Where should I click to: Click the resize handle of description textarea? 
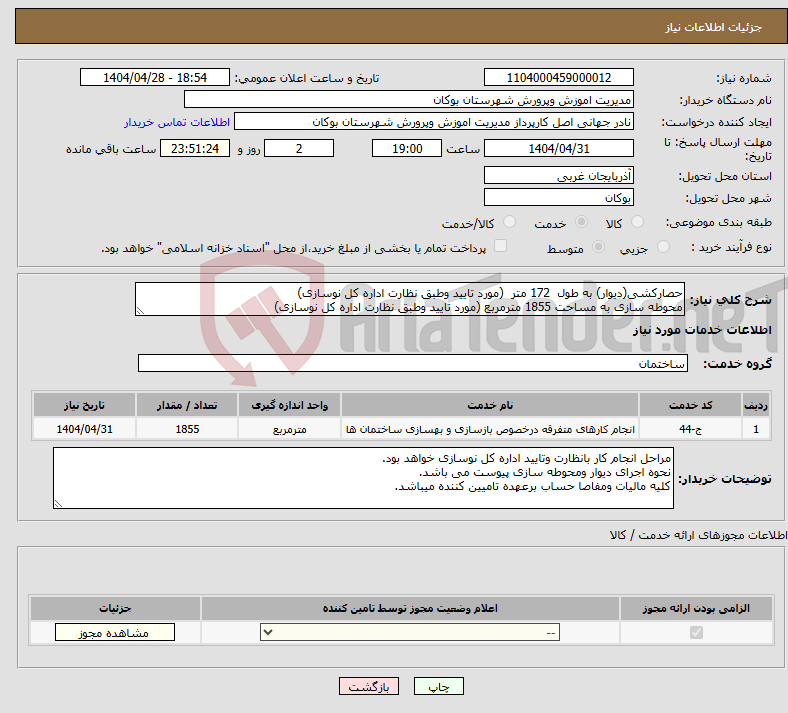140,311
